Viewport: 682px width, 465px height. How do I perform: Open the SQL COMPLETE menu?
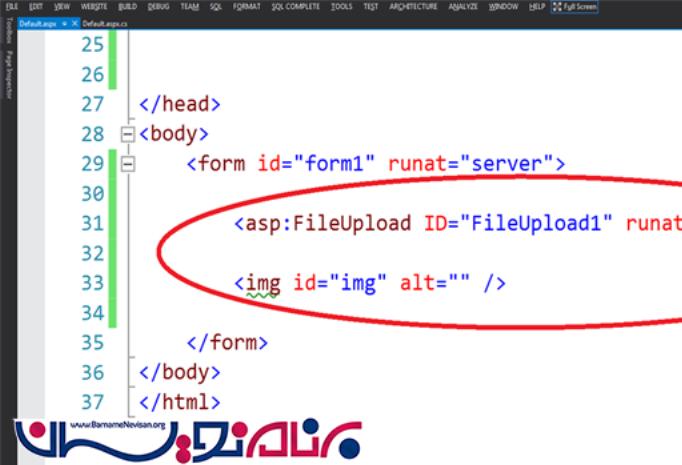click(x=296, y=7)
